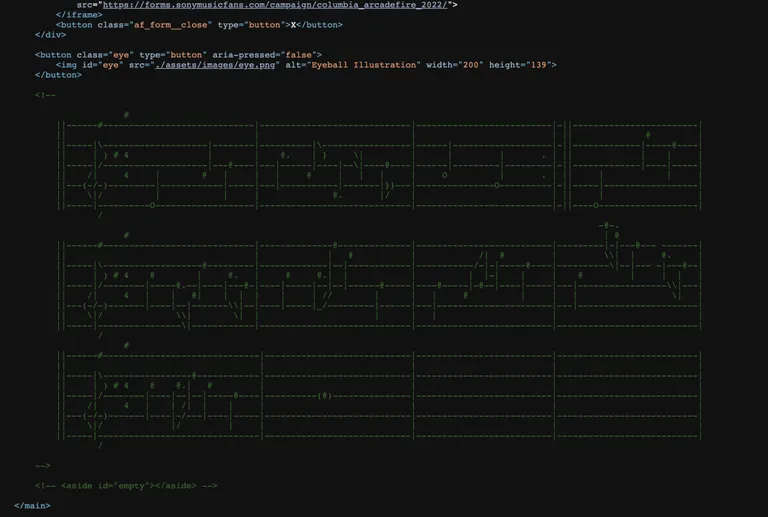Click the closing comment marker below the staves
The image size is (768, 517).
42,465
